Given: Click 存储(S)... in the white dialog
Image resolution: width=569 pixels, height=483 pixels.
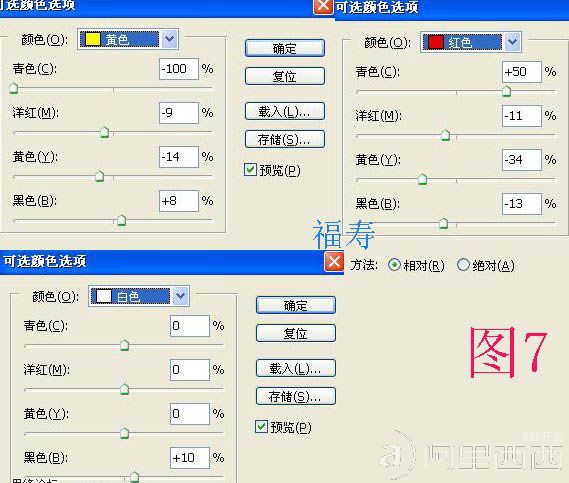Looking at the screenshot, I should pos(296,396).
